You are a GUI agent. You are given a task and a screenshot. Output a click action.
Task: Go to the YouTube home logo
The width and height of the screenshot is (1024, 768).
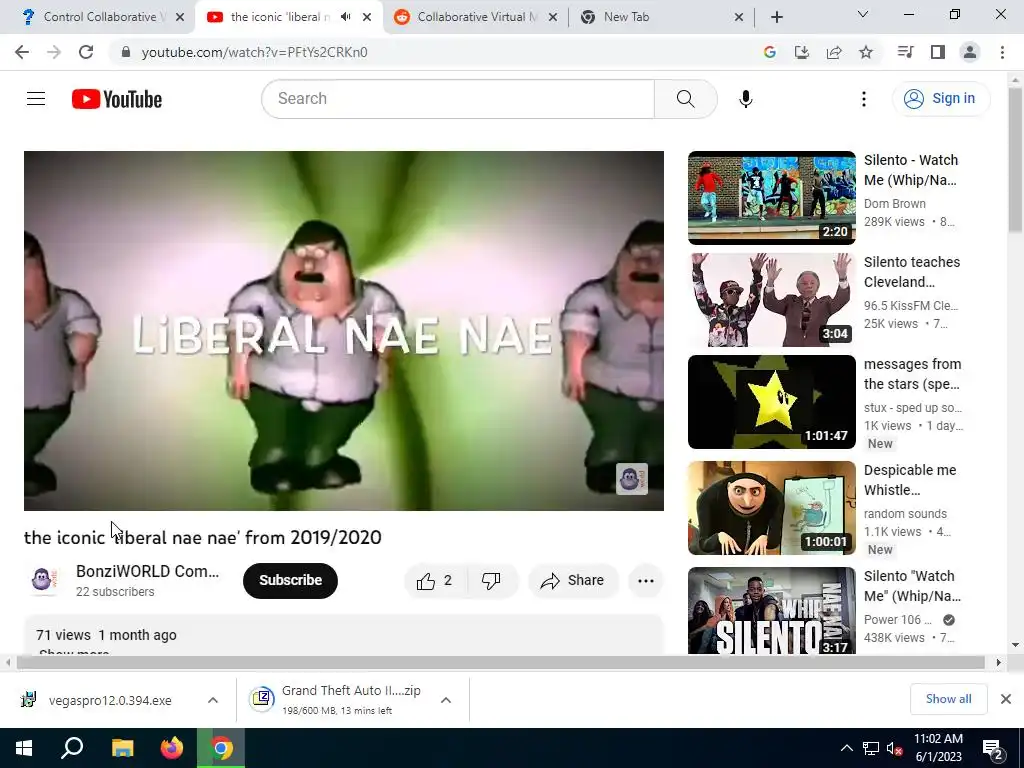tap(117, 99)
